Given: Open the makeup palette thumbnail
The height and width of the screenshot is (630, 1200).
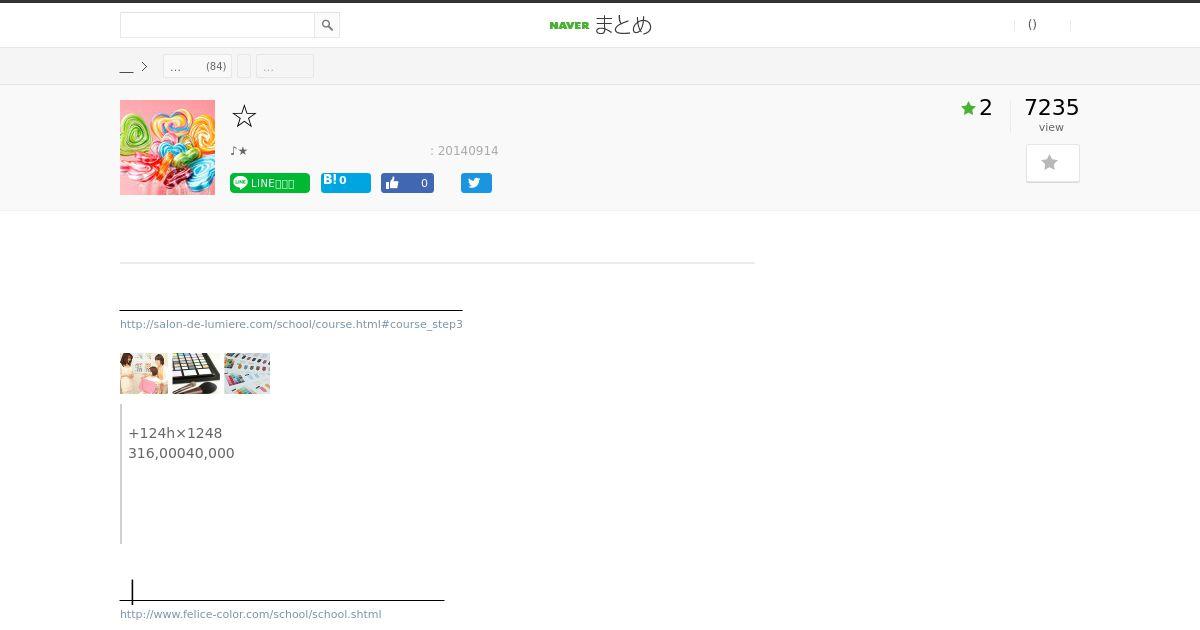Looking at the screenshot, I should click(x=196, y=373).
